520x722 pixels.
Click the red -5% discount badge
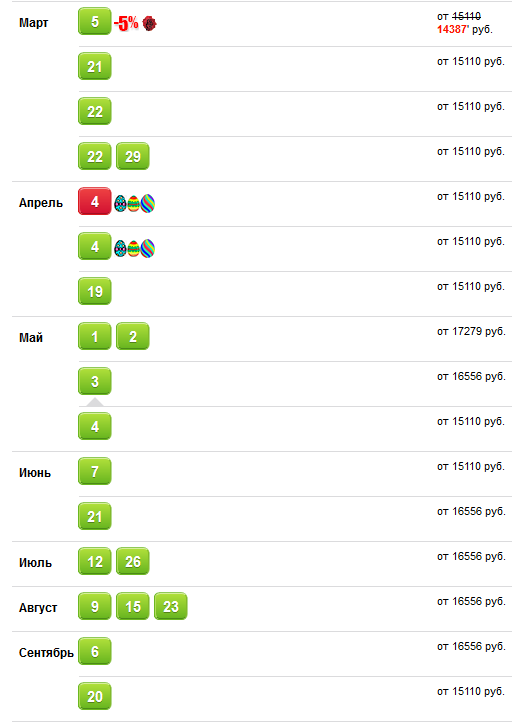pos(126,23)
